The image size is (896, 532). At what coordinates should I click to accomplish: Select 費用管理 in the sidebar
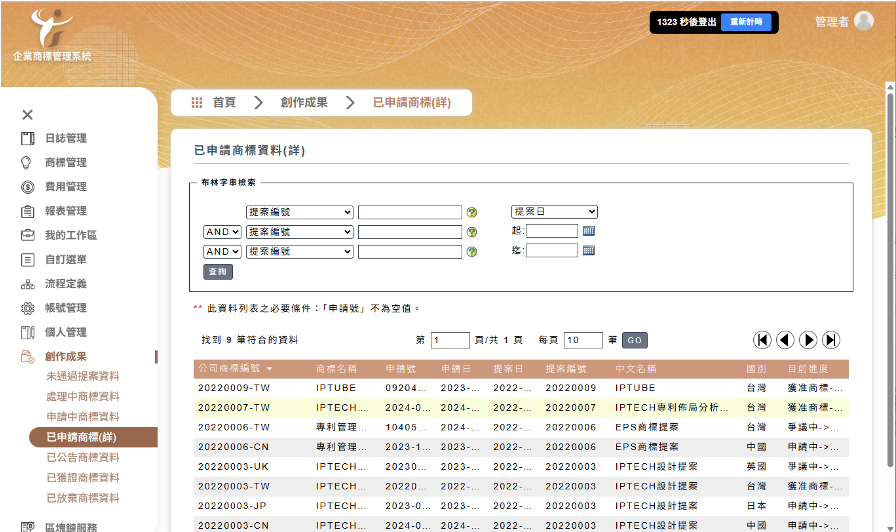click(x=66, y=187)
